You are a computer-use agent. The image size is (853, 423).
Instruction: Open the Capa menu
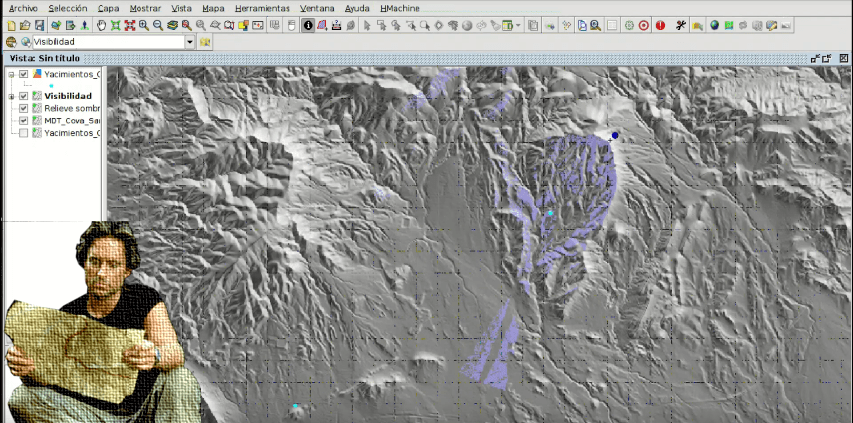tap(108, 8)
